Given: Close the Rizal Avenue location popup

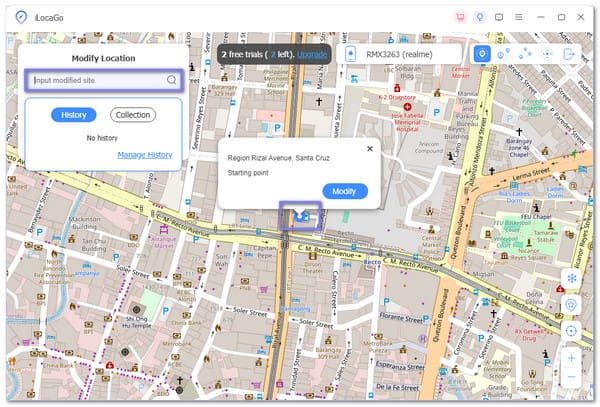Looking at the screenshot, I should pyautogui.click(x=370, y=149).
